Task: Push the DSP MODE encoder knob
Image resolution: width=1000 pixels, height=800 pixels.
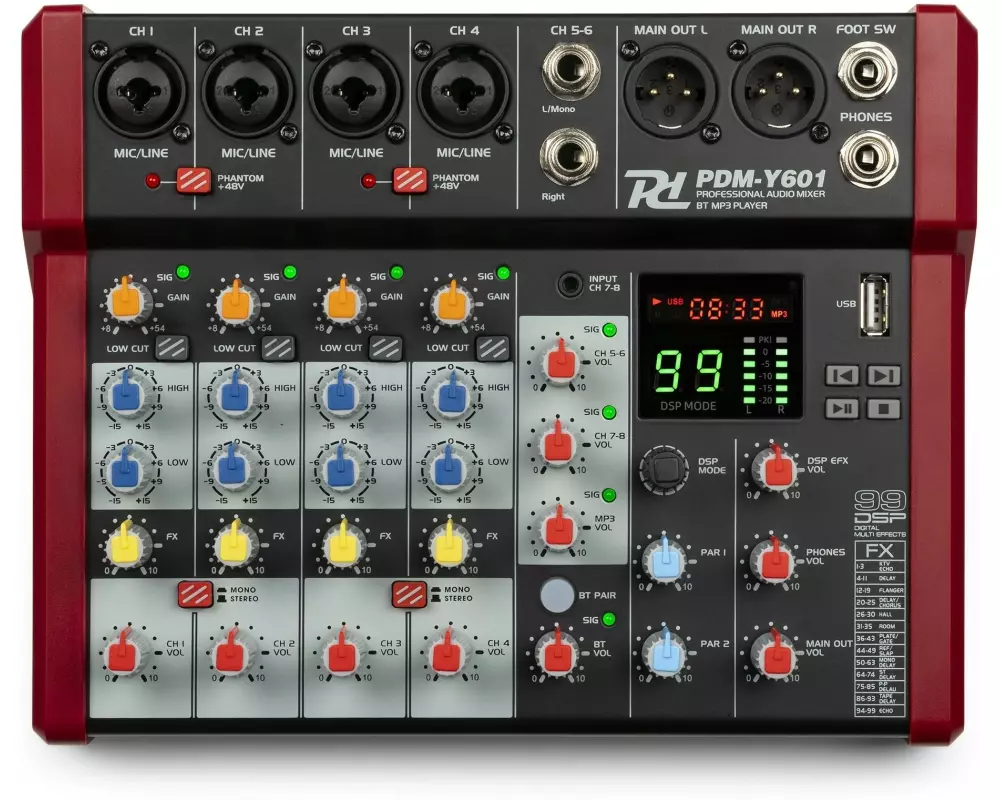Action: click(664, 468)
